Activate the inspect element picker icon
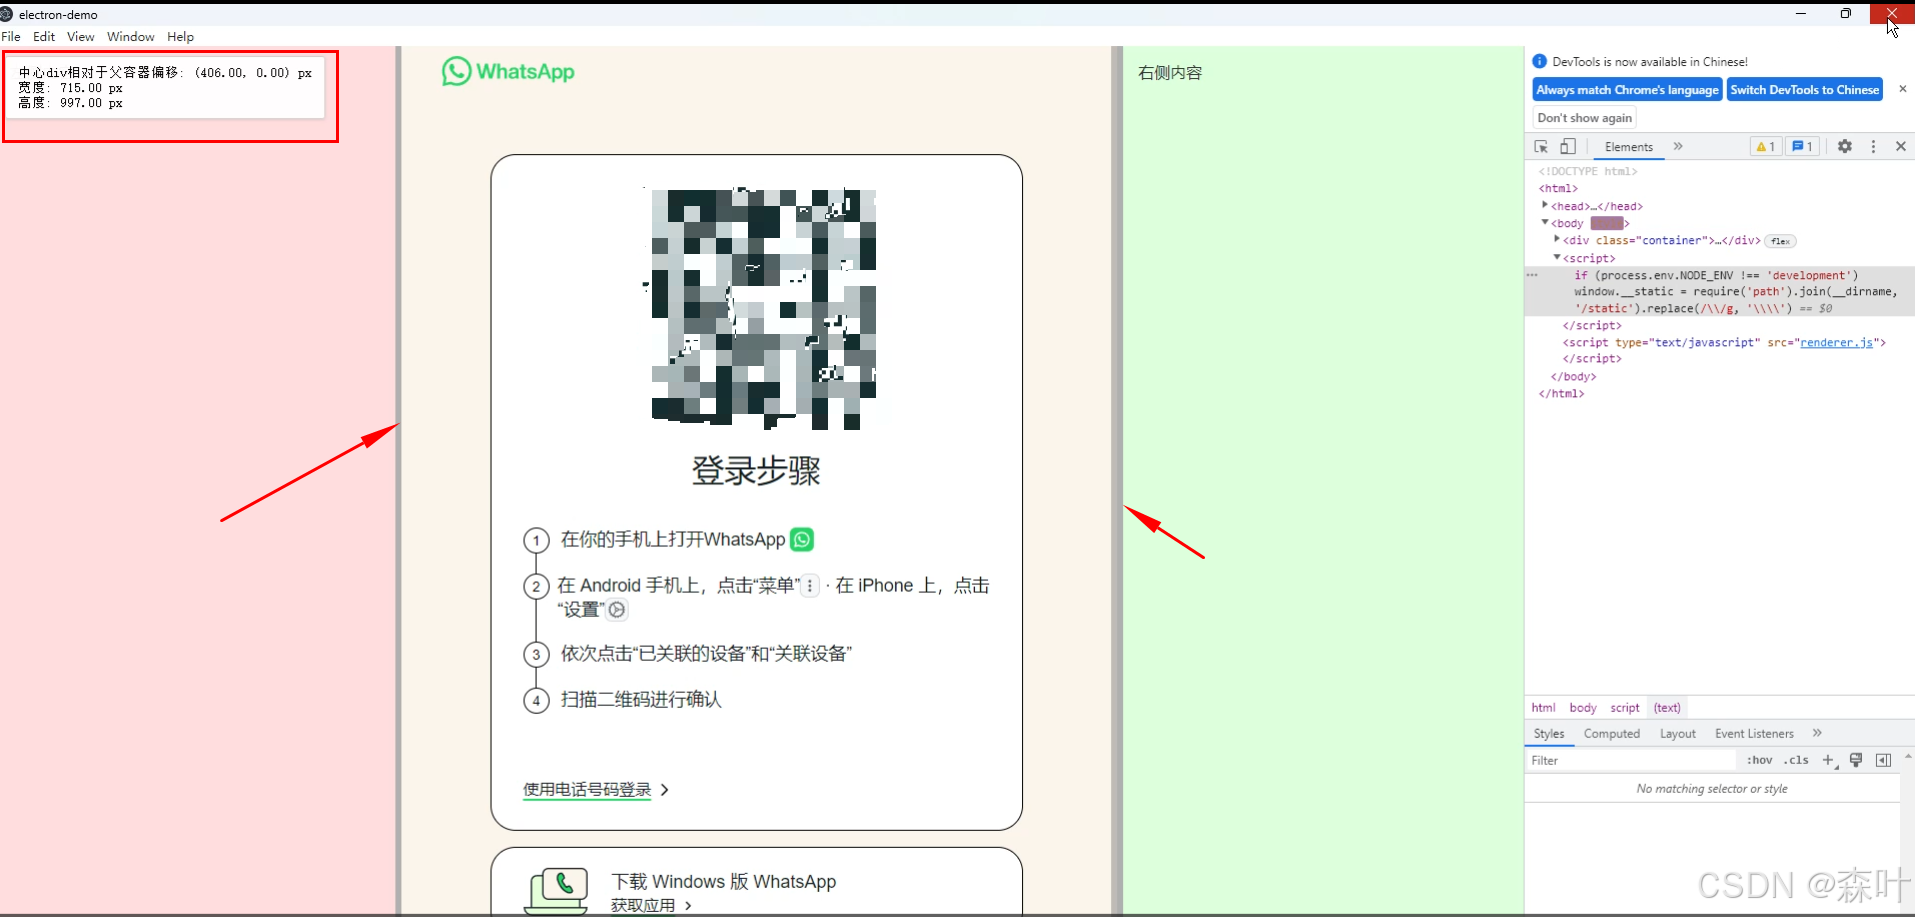 1541,146
